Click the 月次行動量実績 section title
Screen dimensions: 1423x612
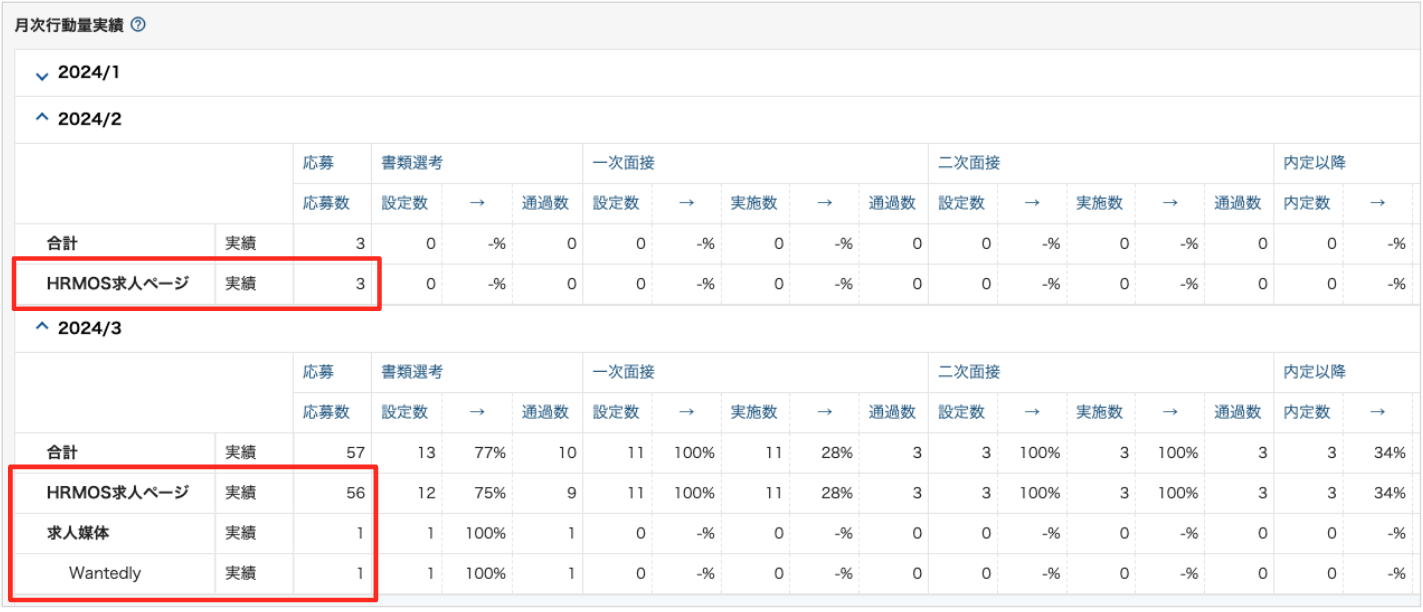pos(68,25)
